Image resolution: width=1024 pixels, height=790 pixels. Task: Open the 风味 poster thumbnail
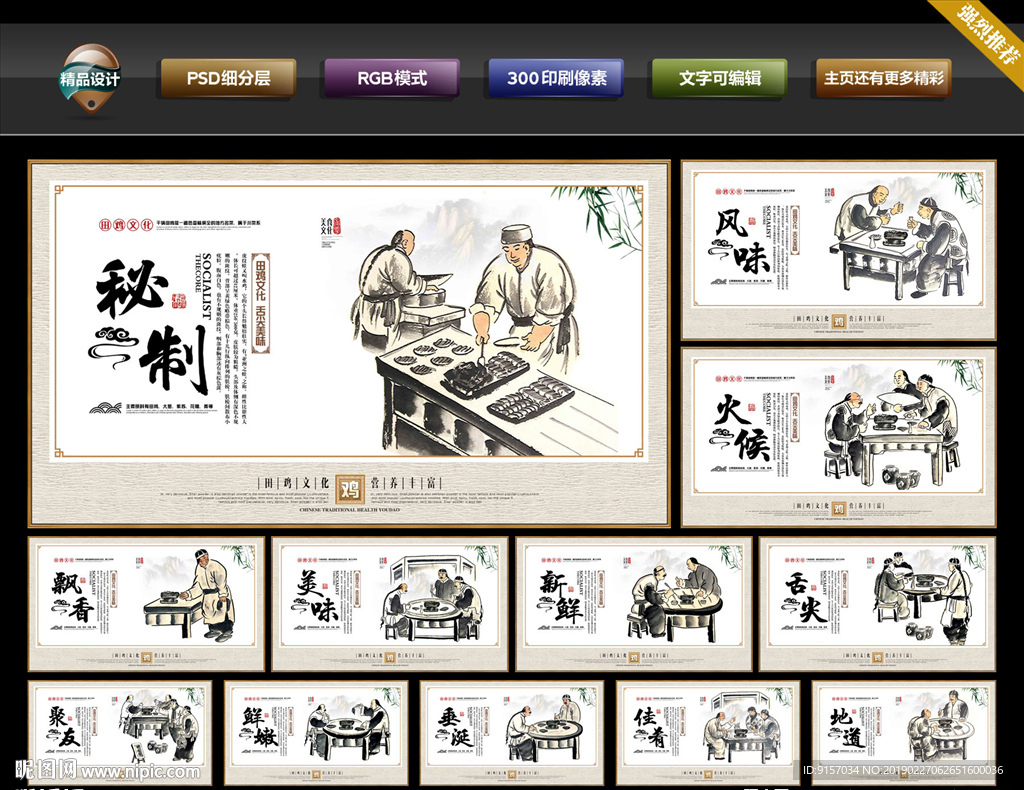[839, 250]
